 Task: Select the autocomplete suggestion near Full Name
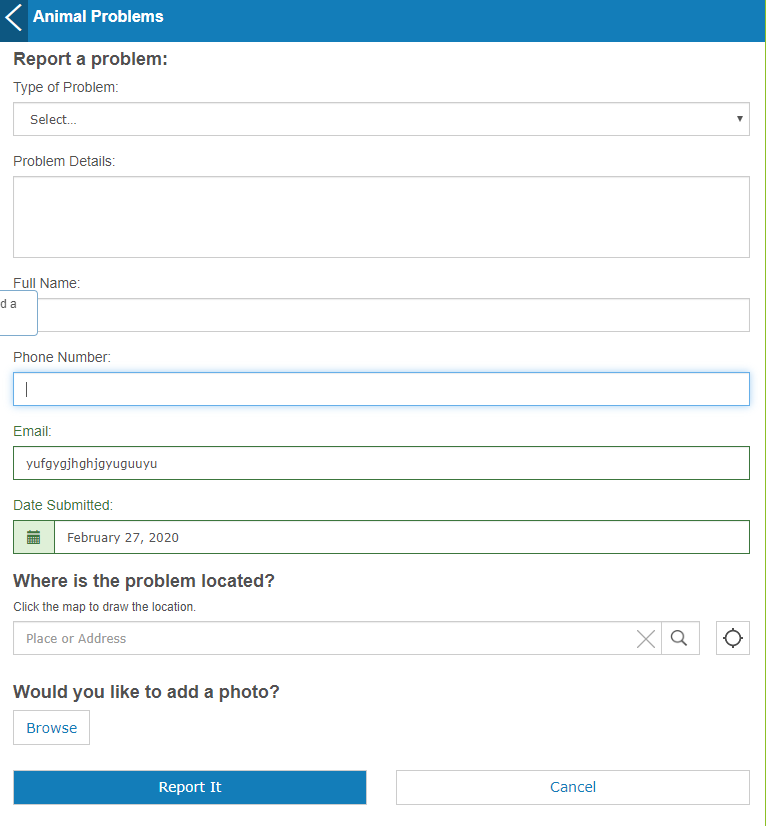tap(17, 312)
